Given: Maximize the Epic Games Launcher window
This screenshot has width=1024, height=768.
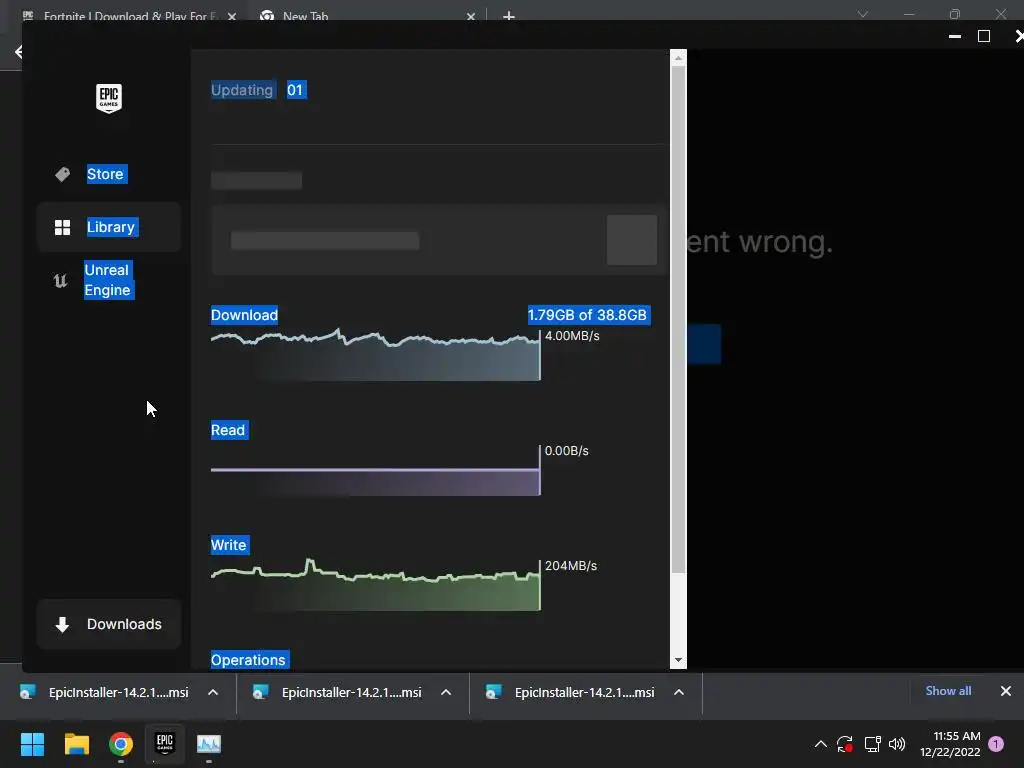Looking at the screenshot, I should click(984, 36).
